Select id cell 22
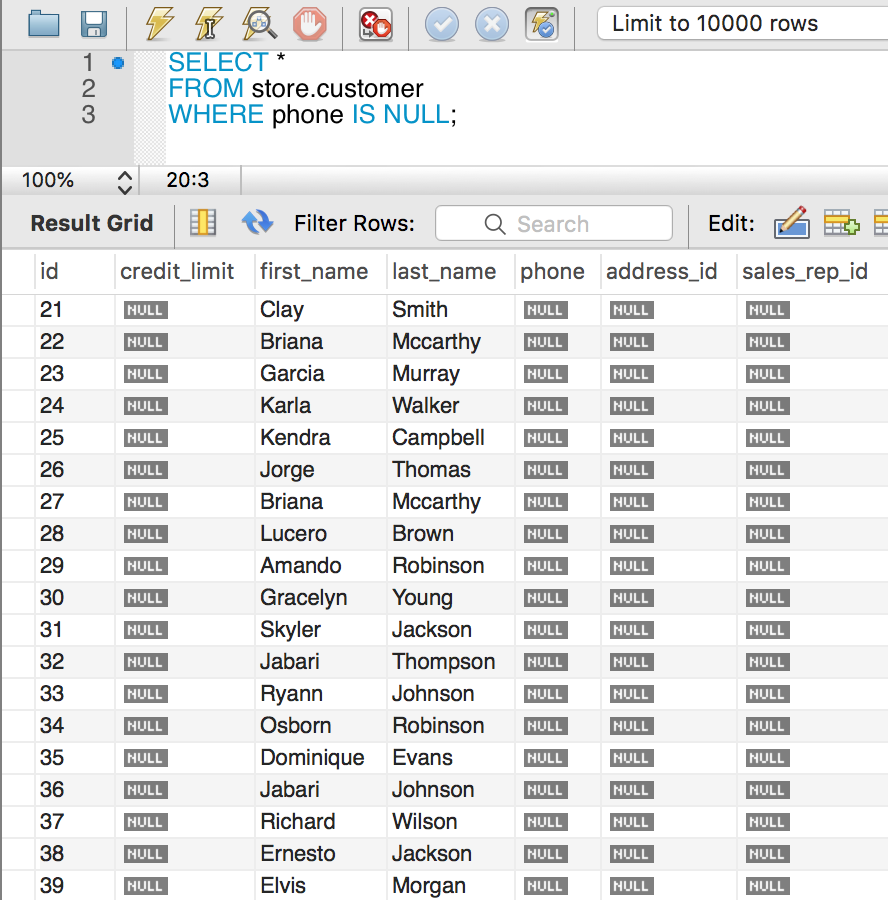 point(75,342)
